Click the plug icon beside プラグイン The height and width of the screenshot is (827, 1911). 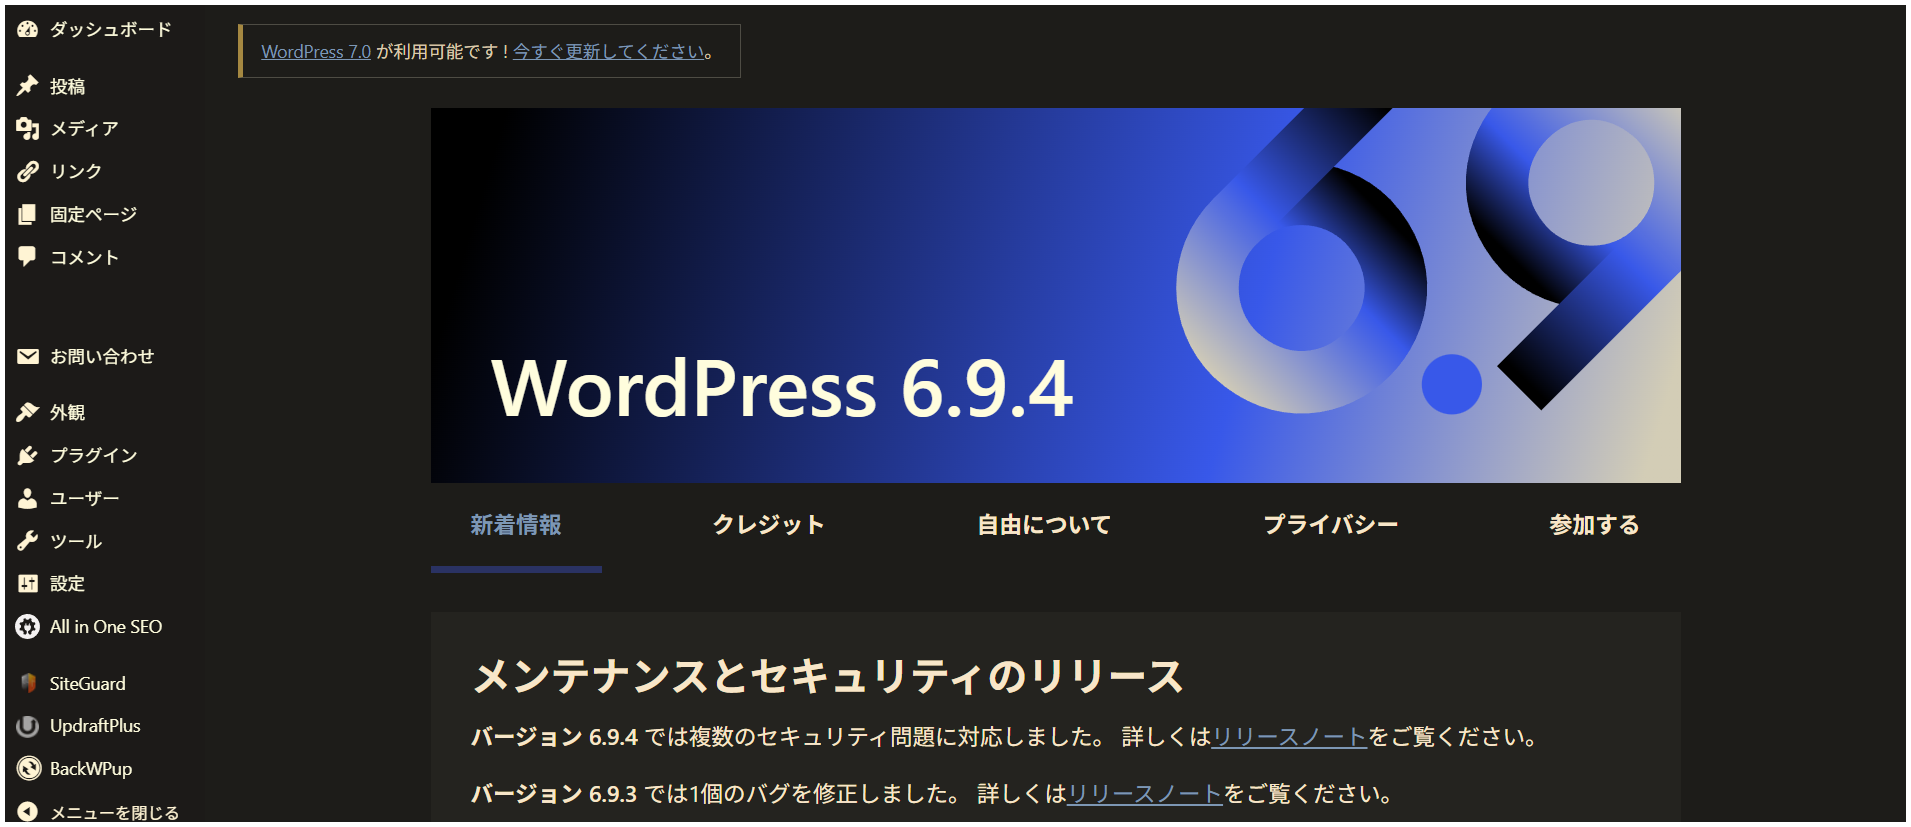coord(28,455)
